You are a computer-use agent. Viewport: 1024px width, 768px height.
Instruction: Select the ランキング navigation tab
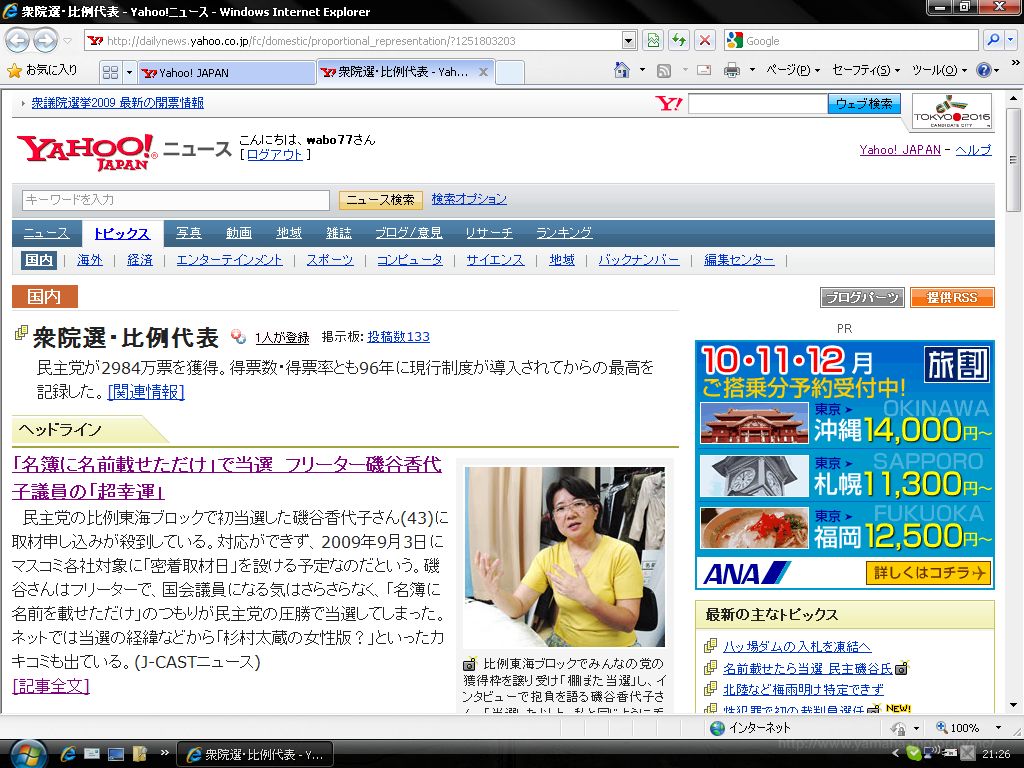(564, 233)
